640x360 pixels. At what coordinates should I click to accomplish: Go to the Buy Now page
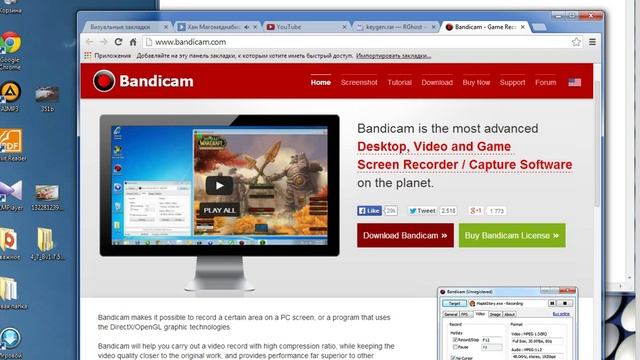[476, 82]
